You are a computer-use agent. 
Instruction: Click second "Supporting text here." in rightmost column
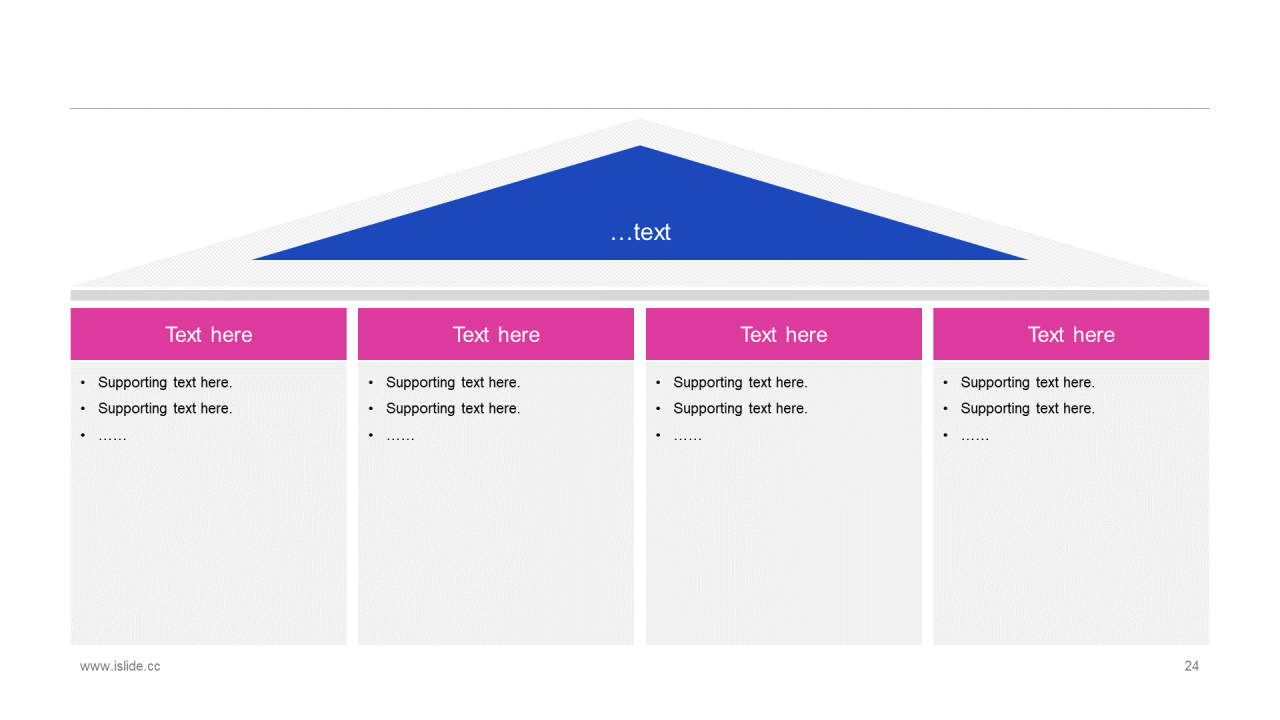tap(1028, 408)
